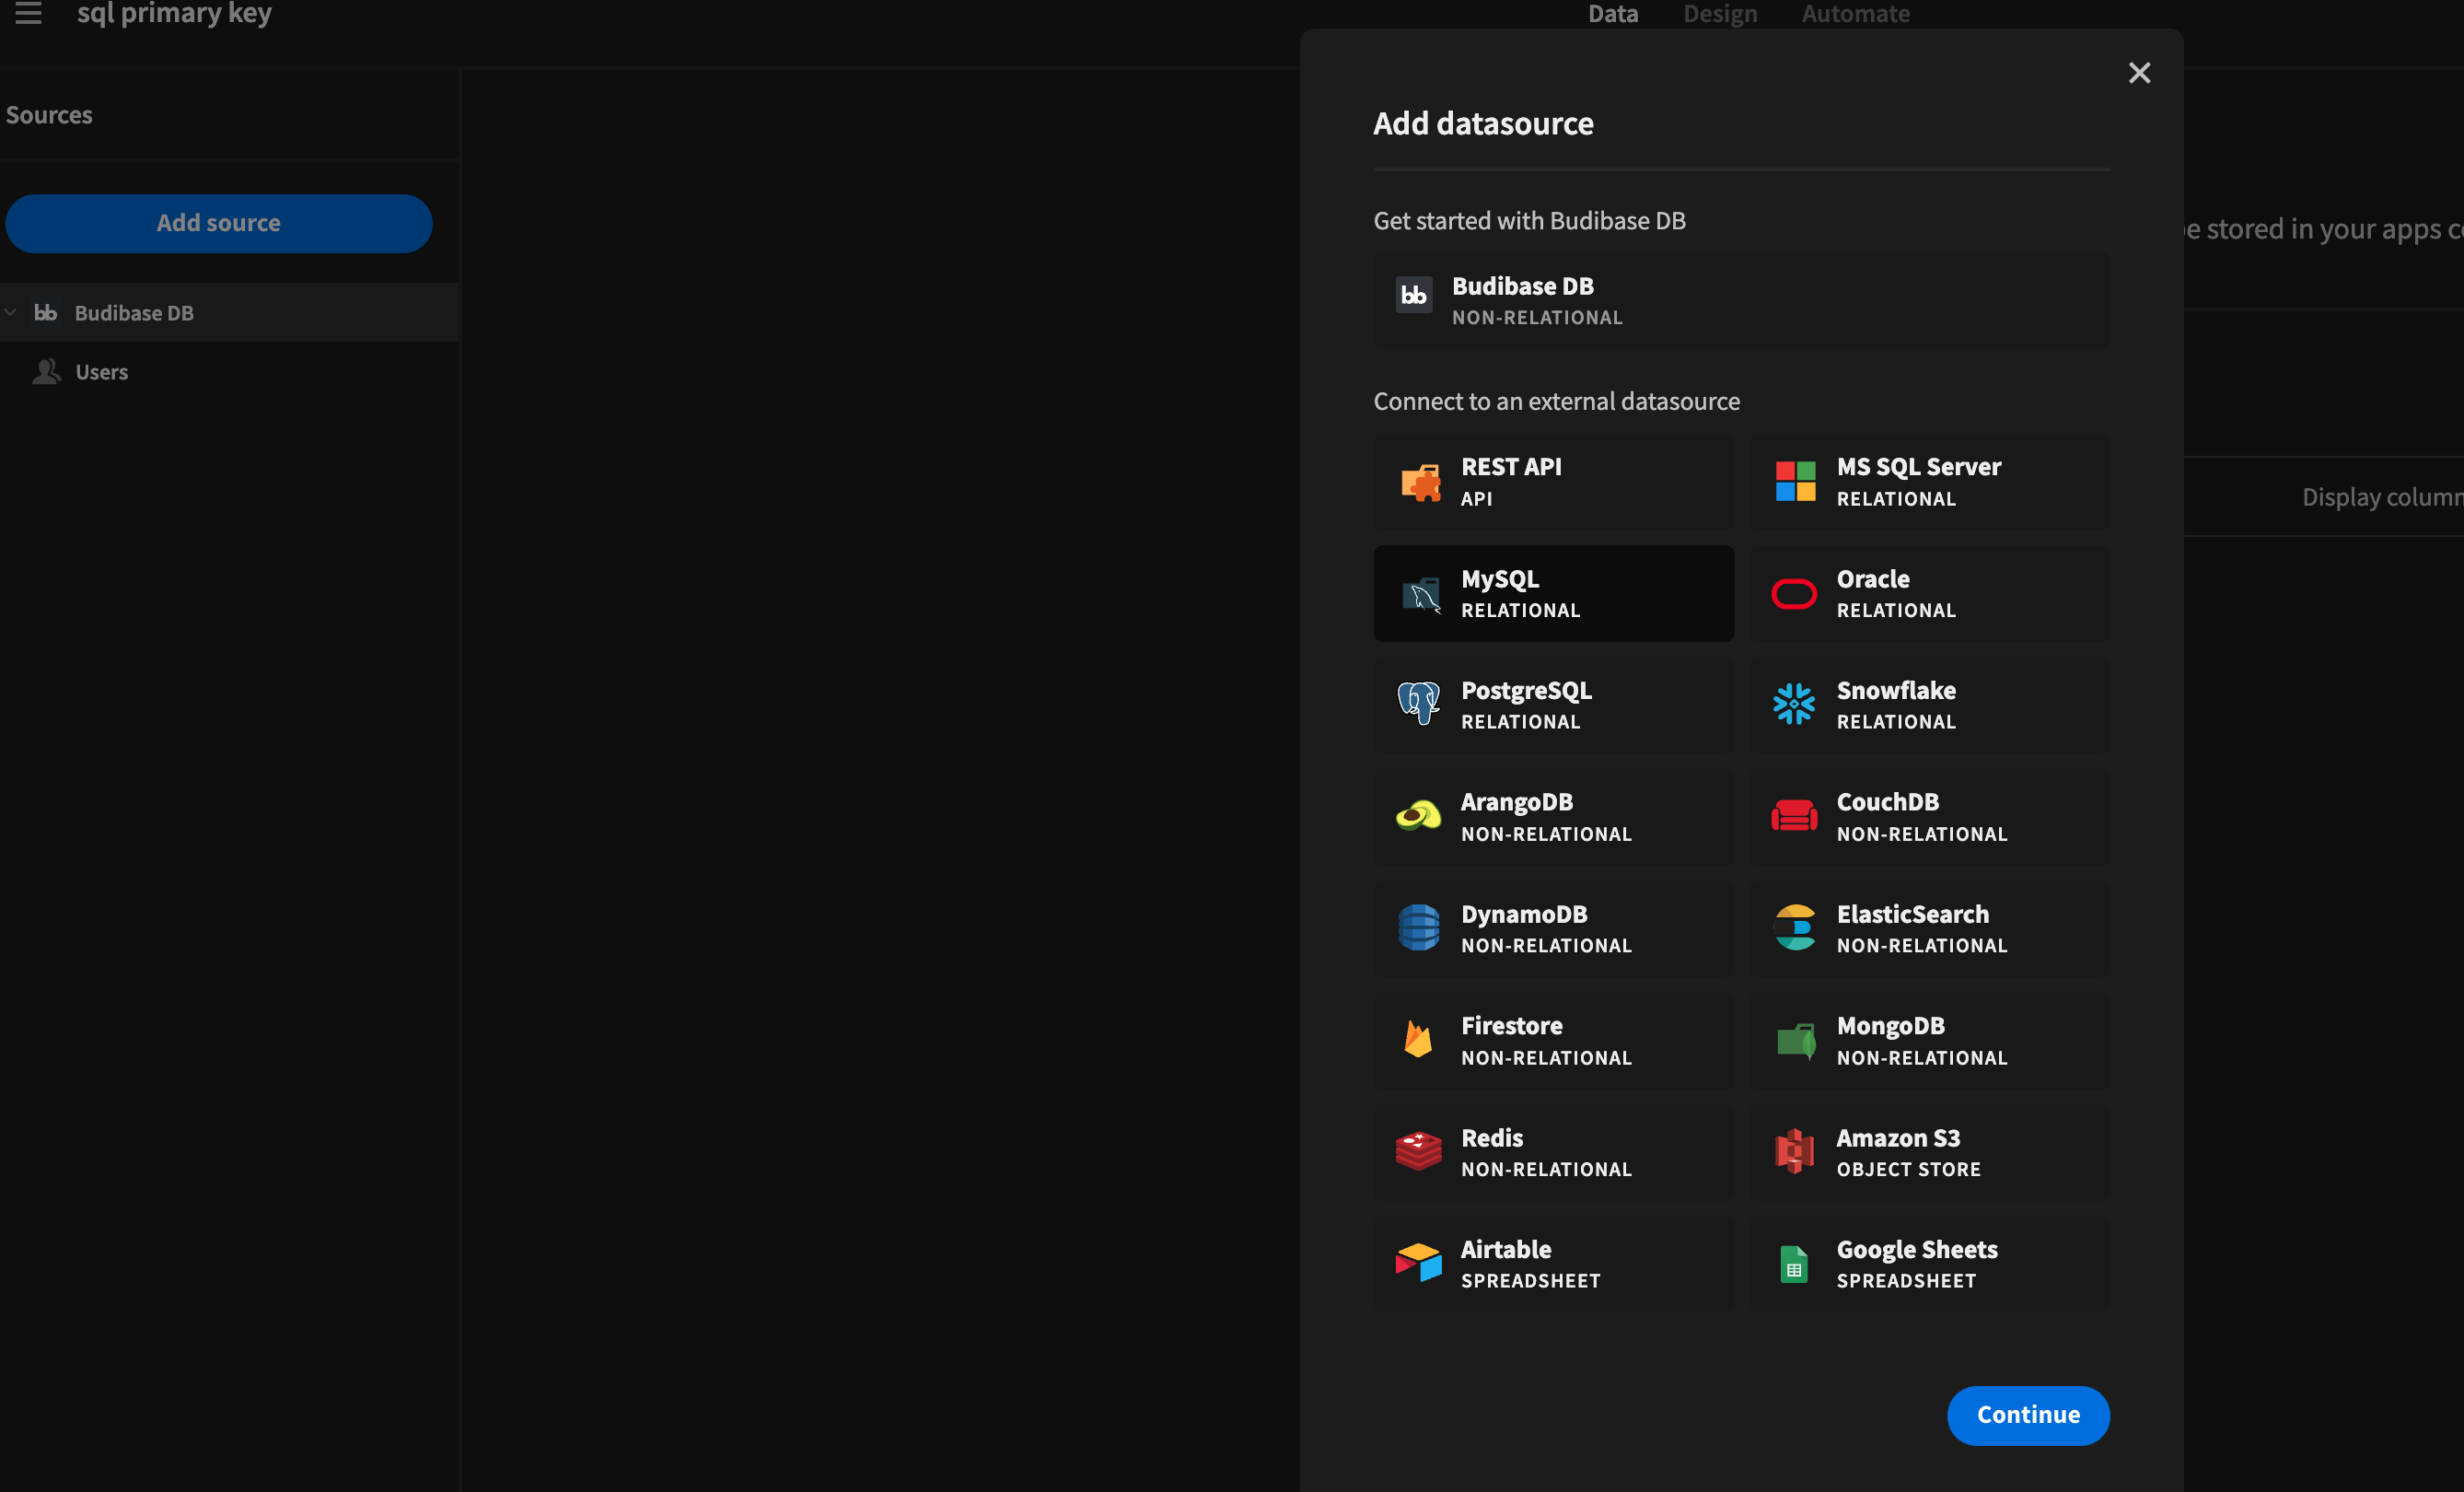
Task: Select the Users table in sidebar
Action: [101, 372]
